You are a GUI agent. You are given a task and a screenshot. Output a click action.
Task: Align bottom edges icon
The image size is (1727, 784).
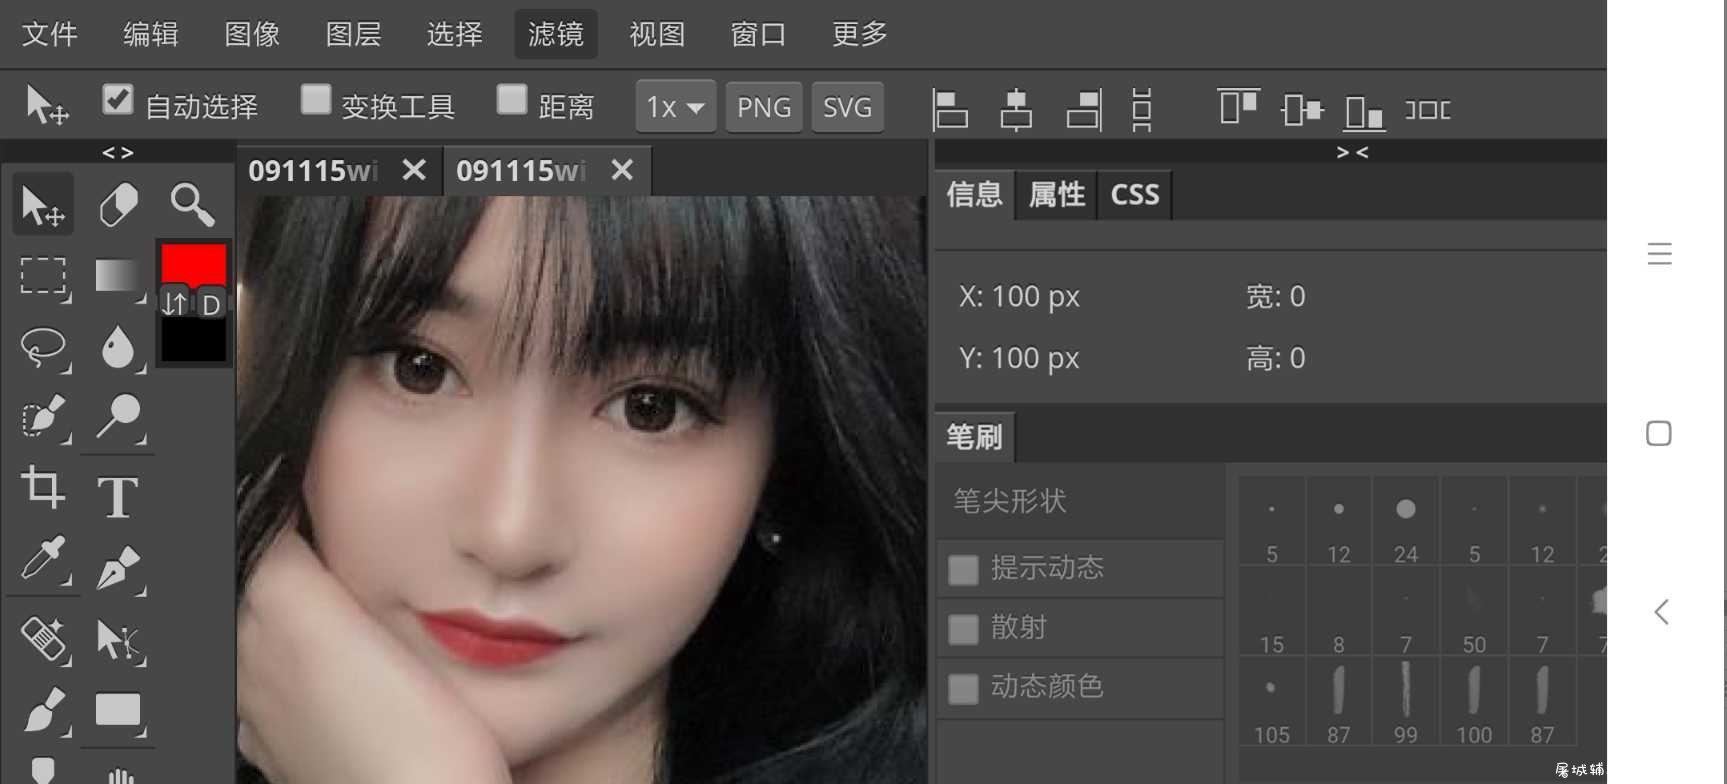1364,111
